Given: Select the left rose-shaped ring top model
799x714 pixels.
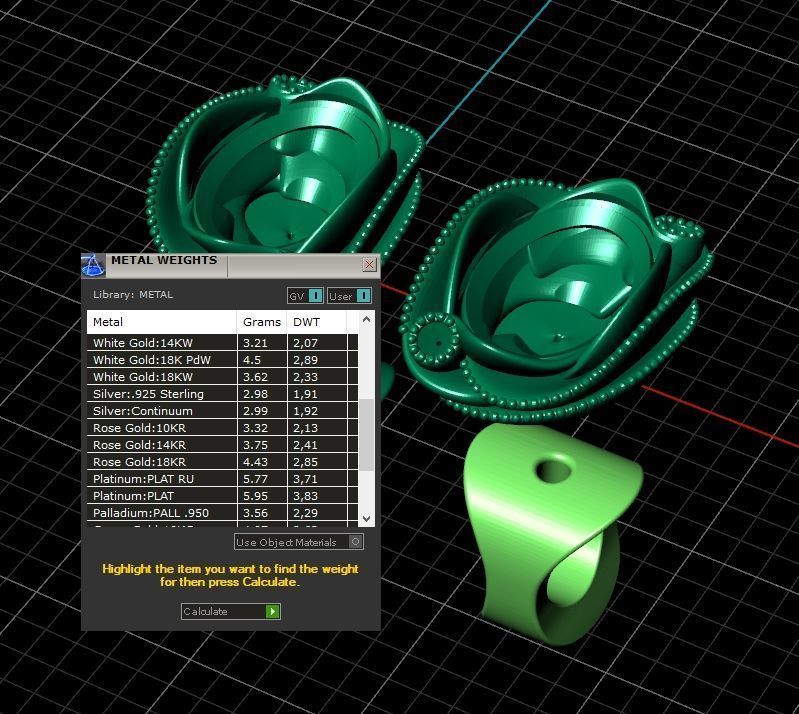Looking at the screenshot, I should pyautogui.click(x=285, y=168).
